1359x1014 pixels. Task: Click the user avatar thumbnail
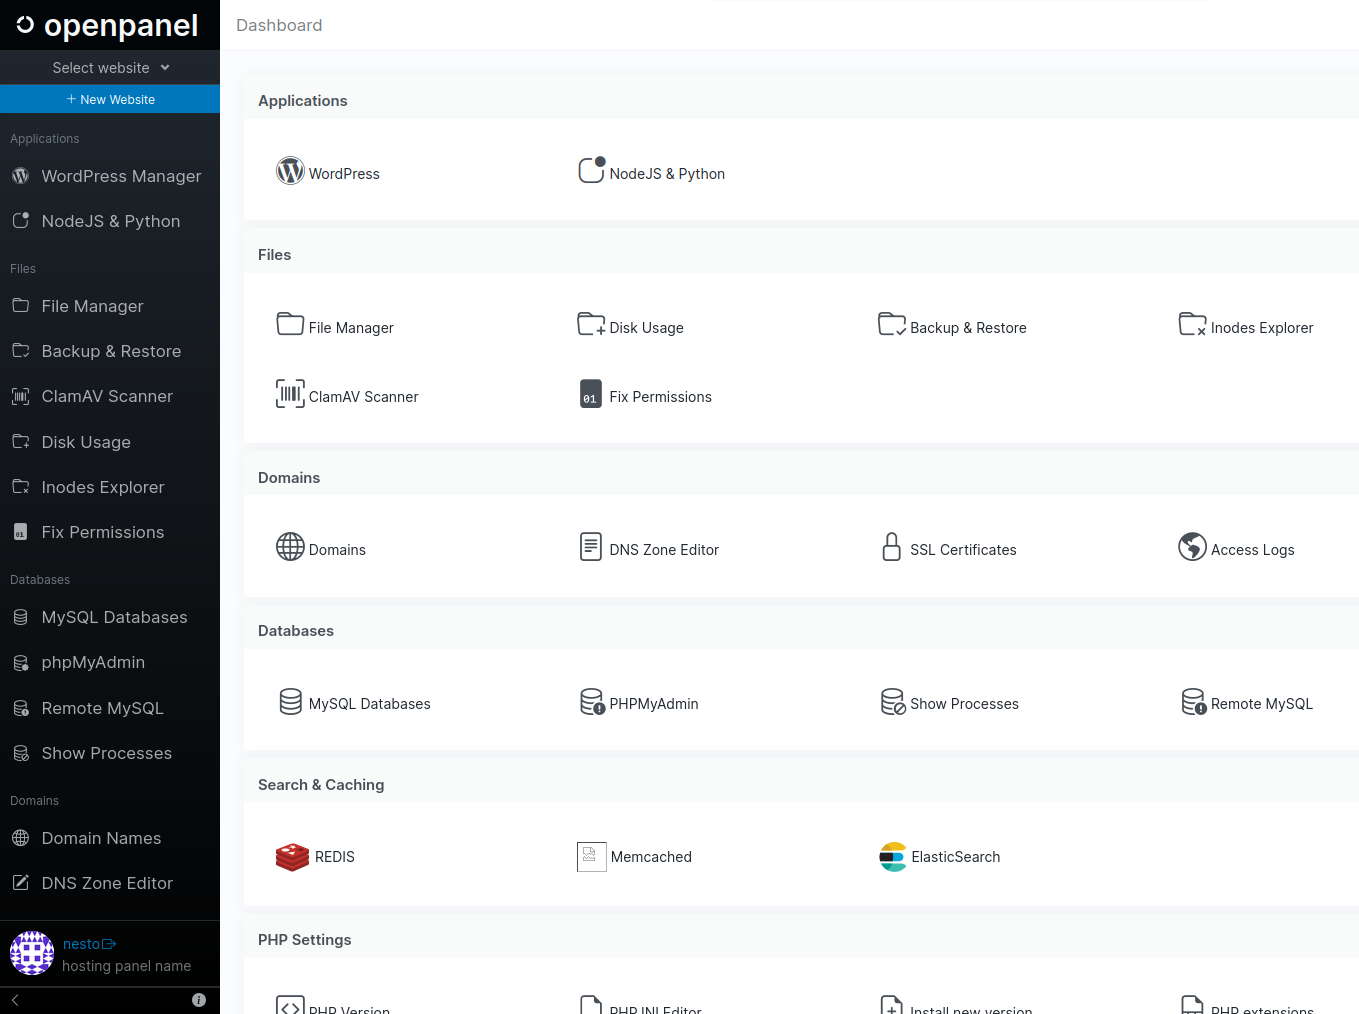(32, 953)
